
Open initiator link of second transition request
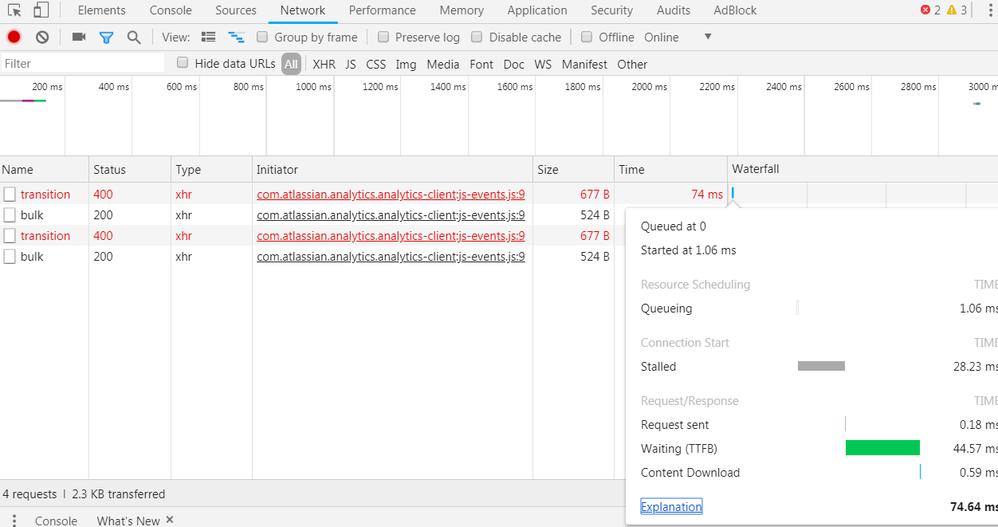[391, 235]
